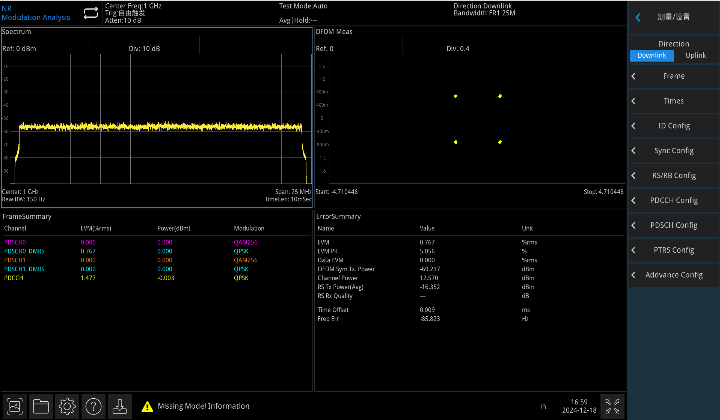720x420 pixels.
Task: Click the full-screen expand arrows icon
Action: [610, 406]
